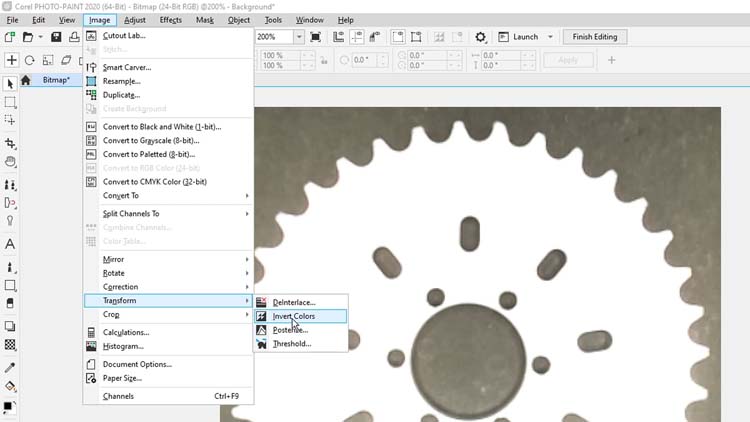Viewport: 750px width, 422px height.
Task: Expand the Crop submenu
Action: click(247, 314)
